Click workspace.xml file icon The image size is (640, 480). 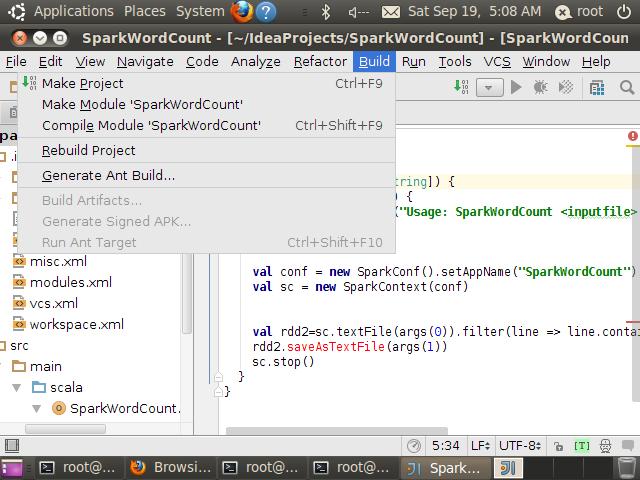point(19,324)
